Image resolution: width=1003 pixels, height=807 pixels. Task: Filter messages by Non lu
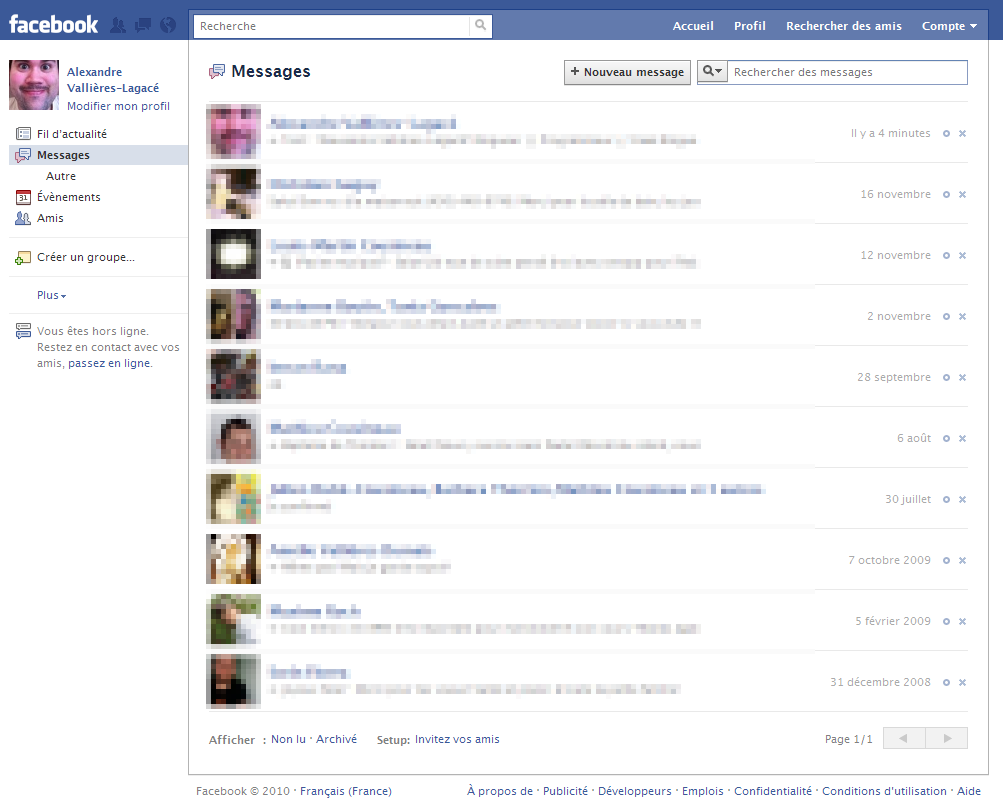288,739
